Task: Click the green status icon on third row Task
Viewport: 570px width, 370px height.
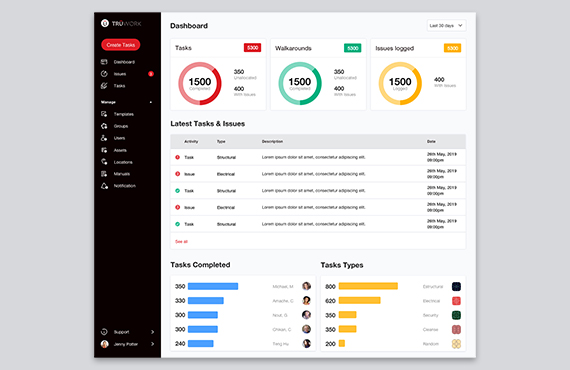Action: click(x=177, y=191)
